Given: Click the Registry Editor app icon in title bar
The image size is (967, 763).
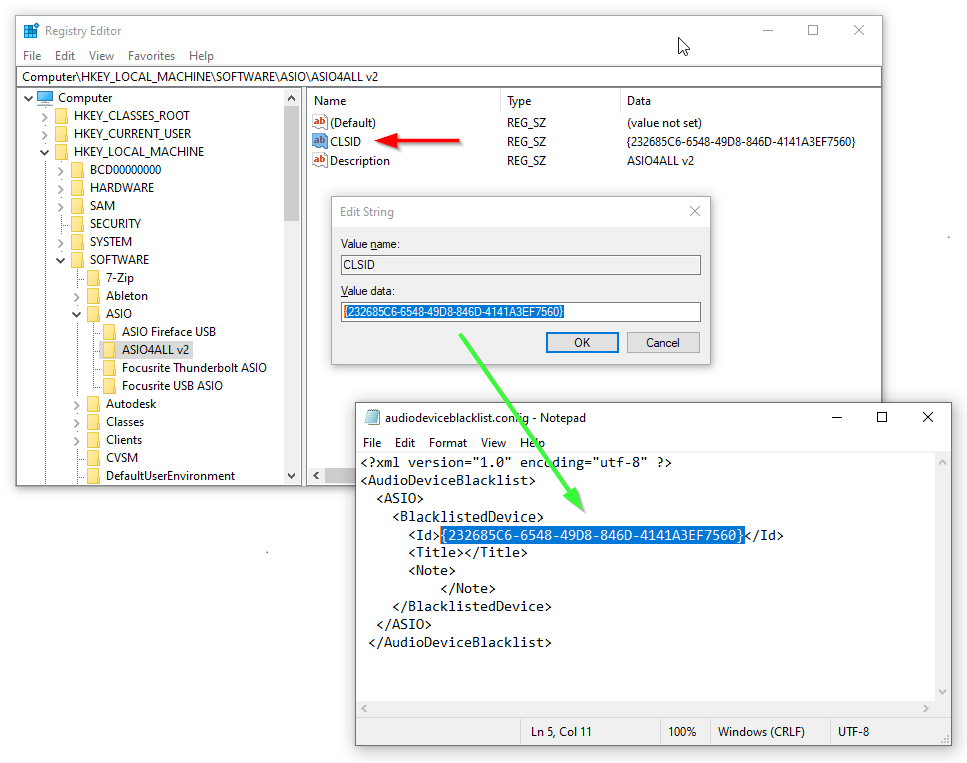Looking at the screenshot, I should (x=31, y=31).
